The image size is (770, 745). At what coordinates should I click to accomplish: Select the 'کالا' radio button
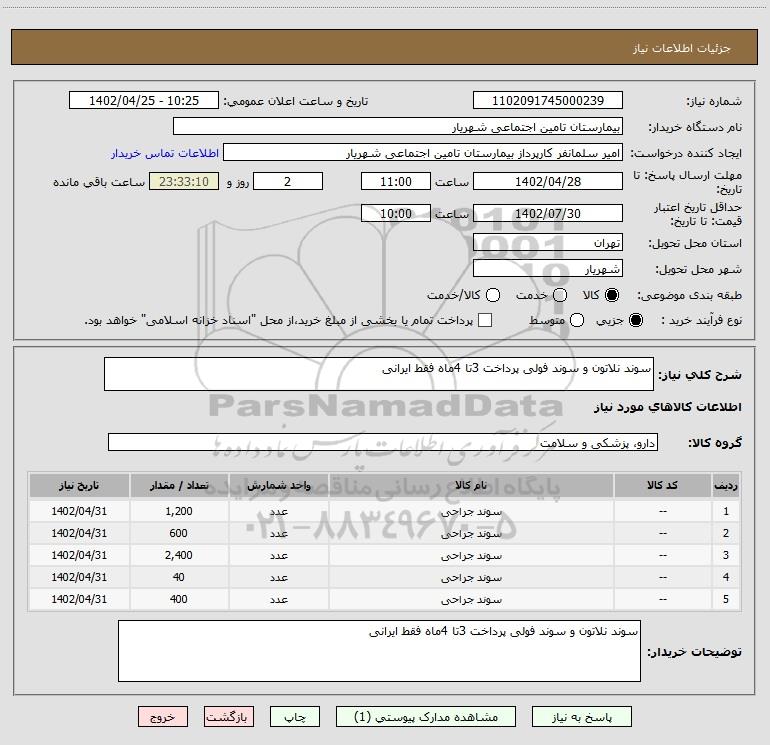click(x=612, y=295)
